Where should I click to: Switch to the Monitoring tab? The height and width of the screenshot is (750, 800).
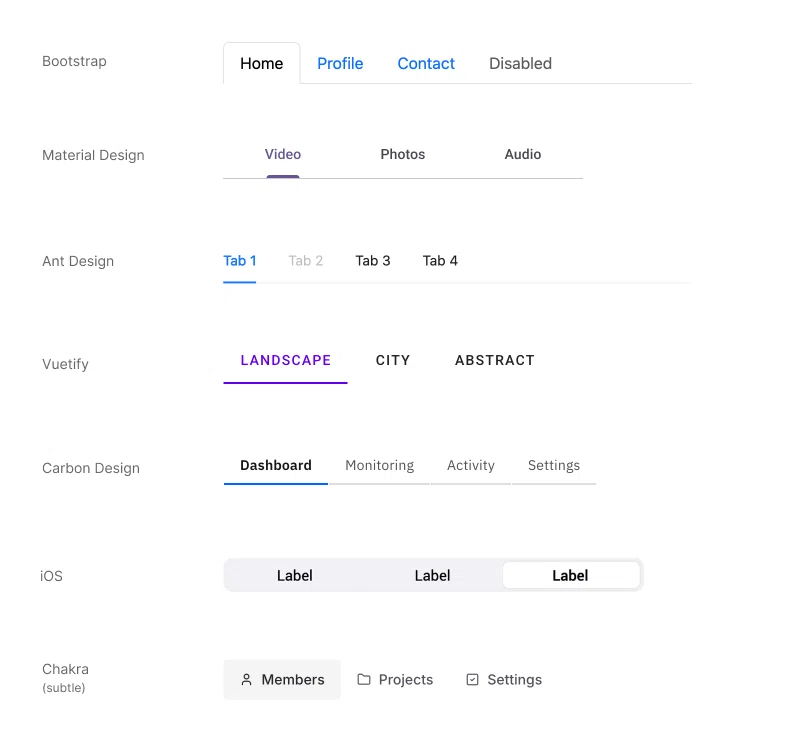coord(380,465)
